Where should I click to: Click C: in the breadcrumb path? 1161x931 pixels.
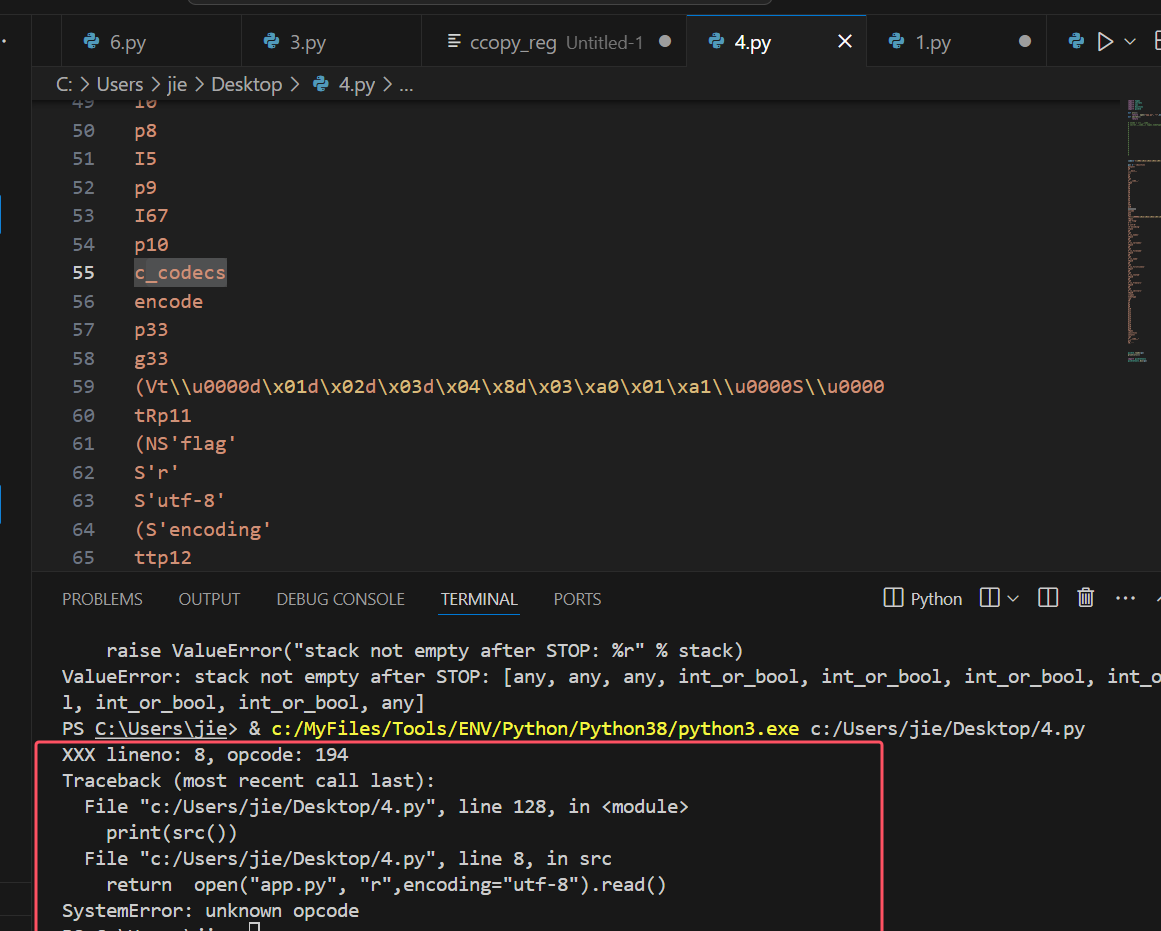coord(64,84)
